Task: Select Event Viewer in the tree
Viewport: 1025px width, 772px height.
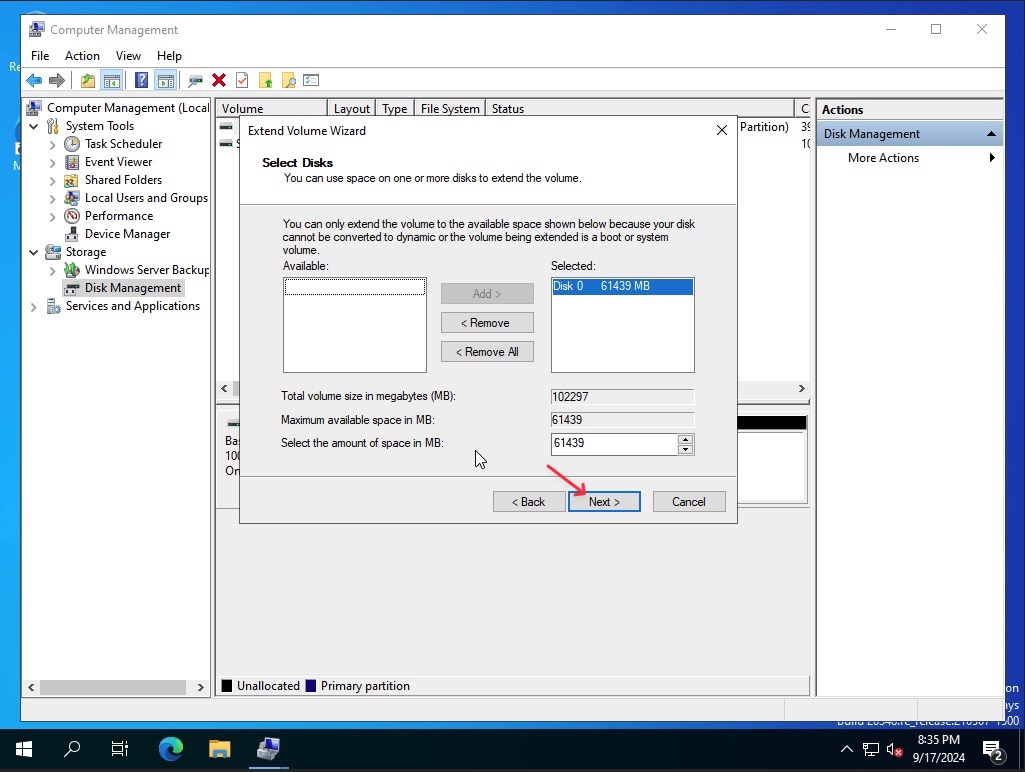Action: click(118, 162)
